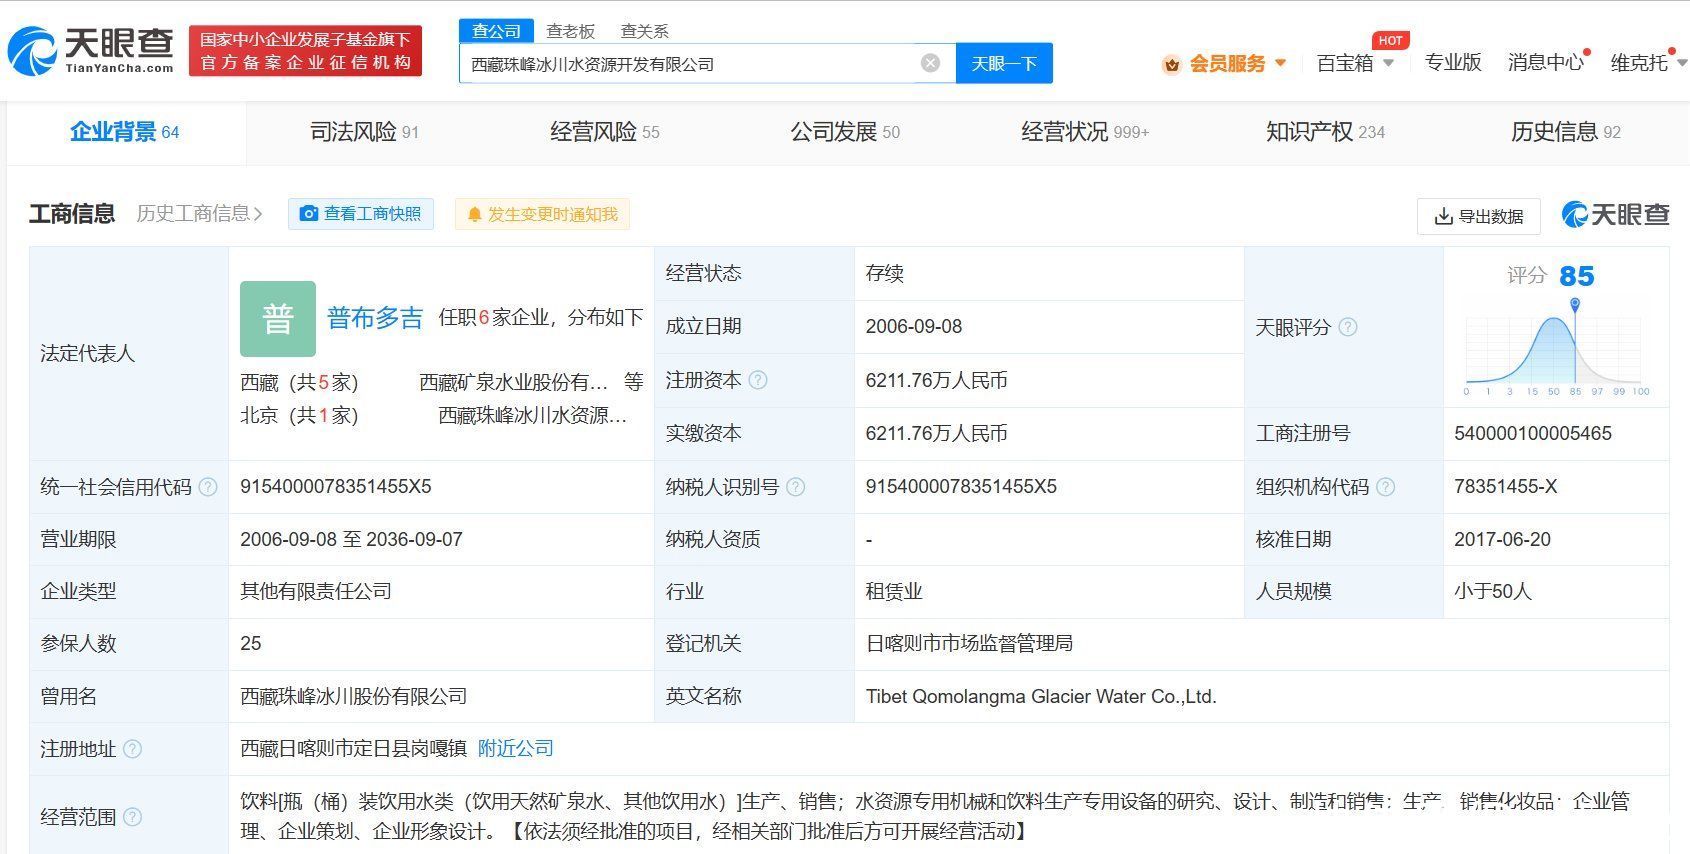Select the 公司发展 tab
The width and height of the screenshot is (1690, 854).
pyautogui.click(x=845, y=132)
